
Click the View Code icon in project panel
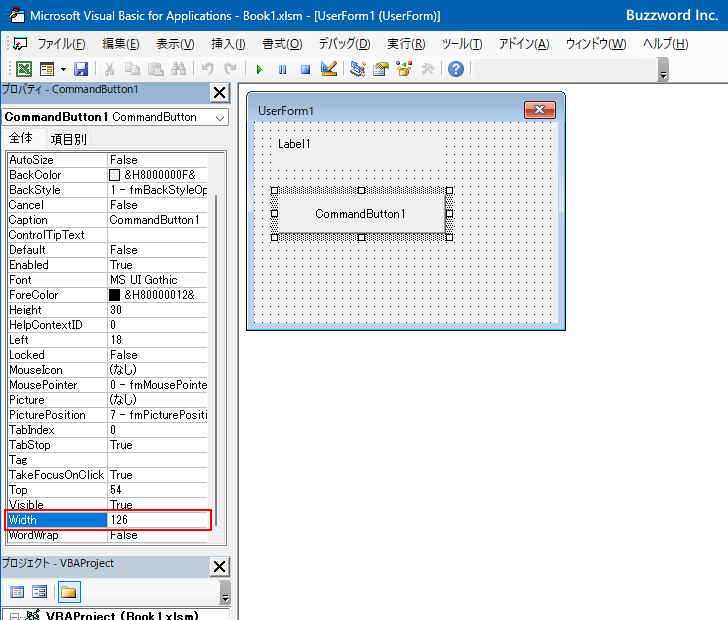point(17,592)
